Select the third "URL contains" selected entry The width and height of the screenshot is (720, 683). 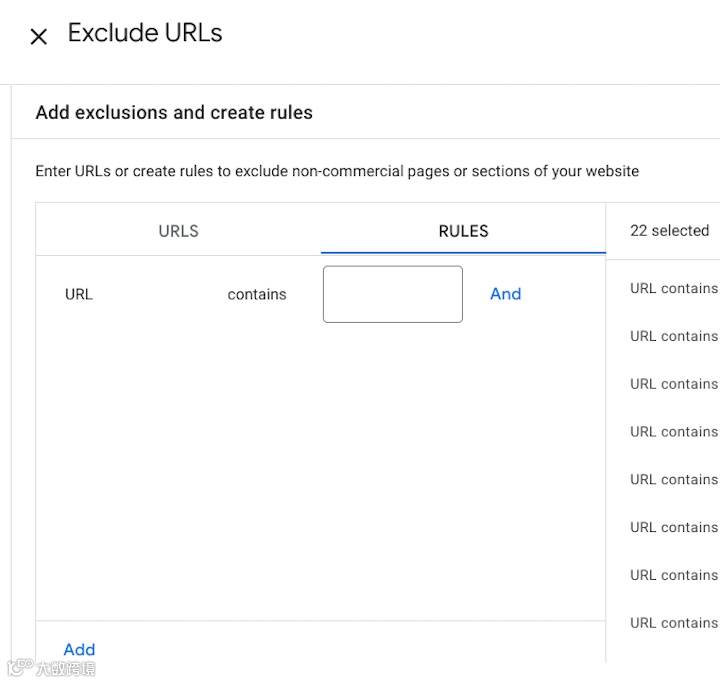tap(673, 384)
